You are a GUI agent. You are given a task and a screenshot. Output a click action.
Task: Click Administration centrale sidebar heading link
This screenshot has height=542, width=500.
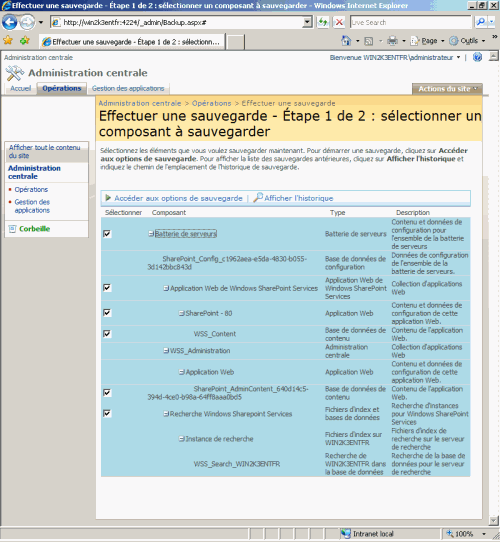click(x=34, y=172)
